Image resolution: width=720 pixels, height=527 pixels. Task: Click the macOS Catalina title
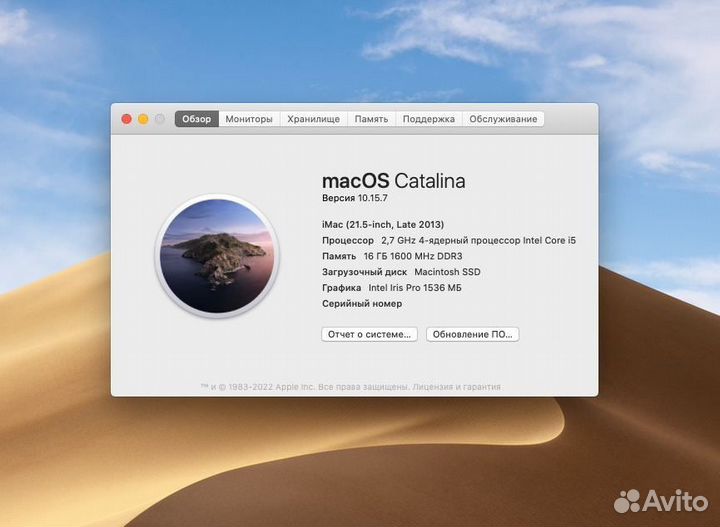(x=394, y=181)
